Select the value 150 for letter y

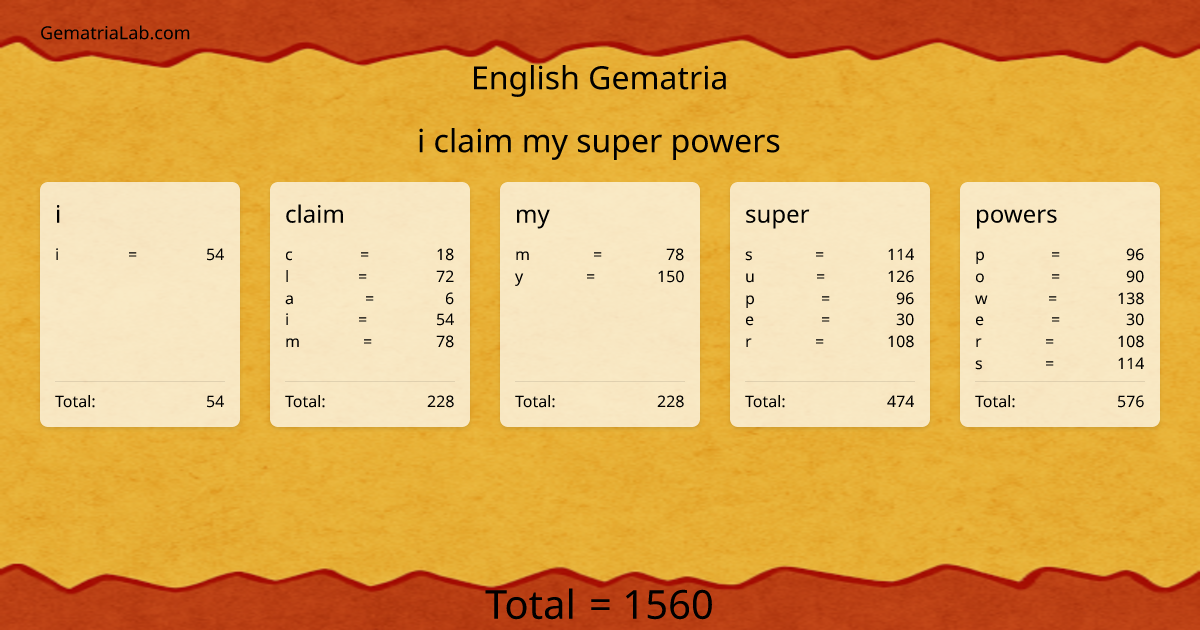tap(671, 277)
